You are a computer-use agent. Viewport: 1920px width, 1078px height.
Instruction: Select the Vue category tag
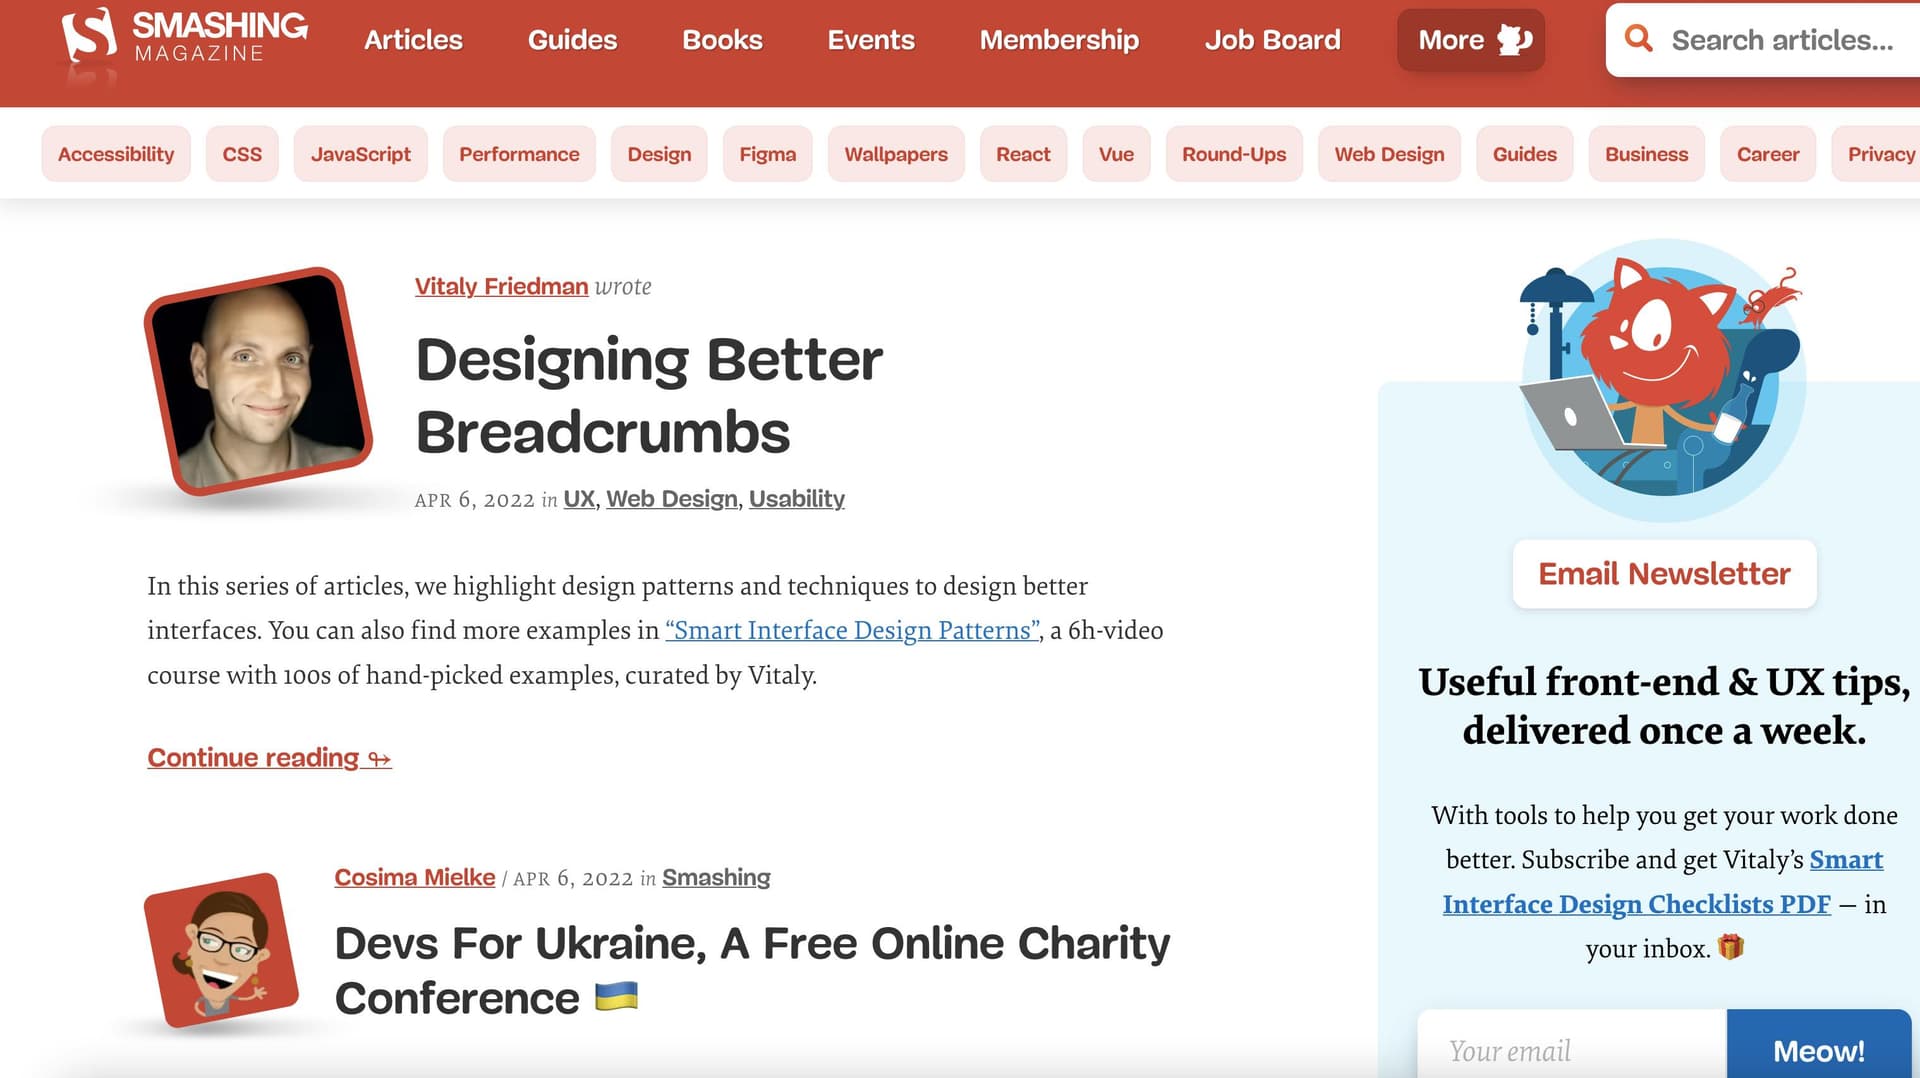coord(1116,154)
